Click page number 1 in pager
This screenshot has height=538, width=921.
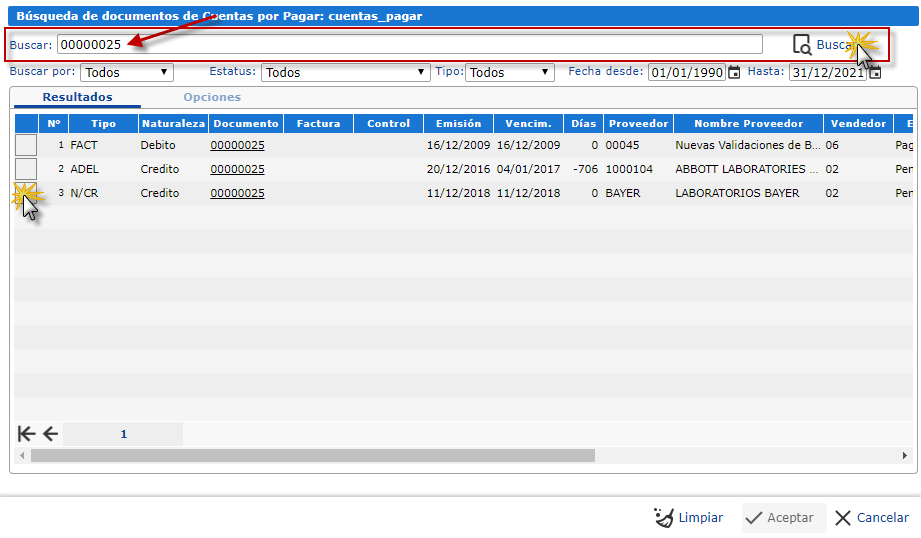(123, 434)
